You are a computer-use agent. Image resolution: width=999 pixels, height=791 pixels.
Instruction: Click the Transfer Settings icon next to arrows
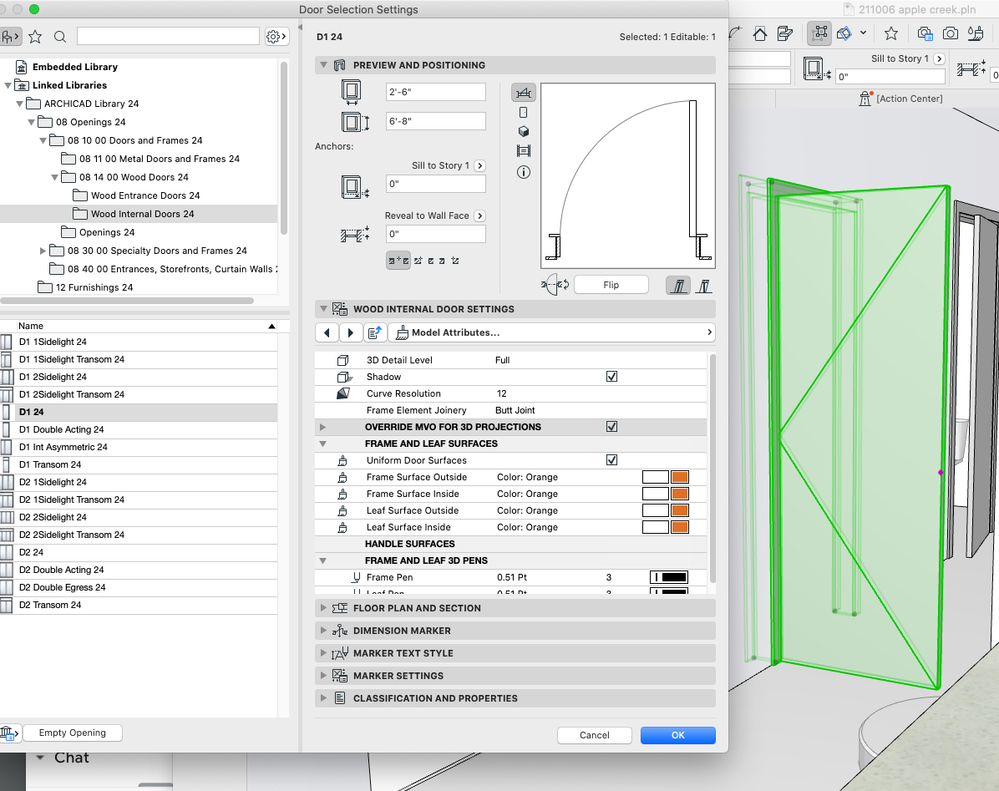click(375, 332)
